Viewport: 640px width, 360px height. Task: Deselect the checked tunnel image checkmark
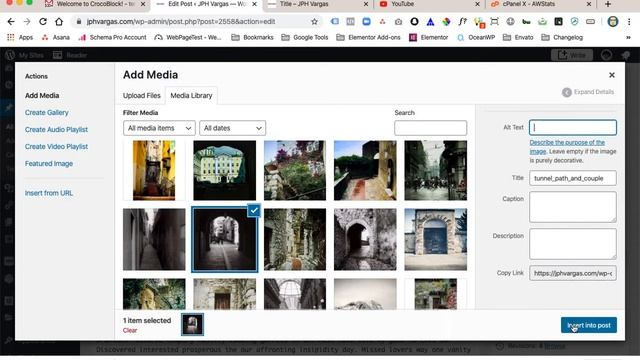tap(254, 211)
